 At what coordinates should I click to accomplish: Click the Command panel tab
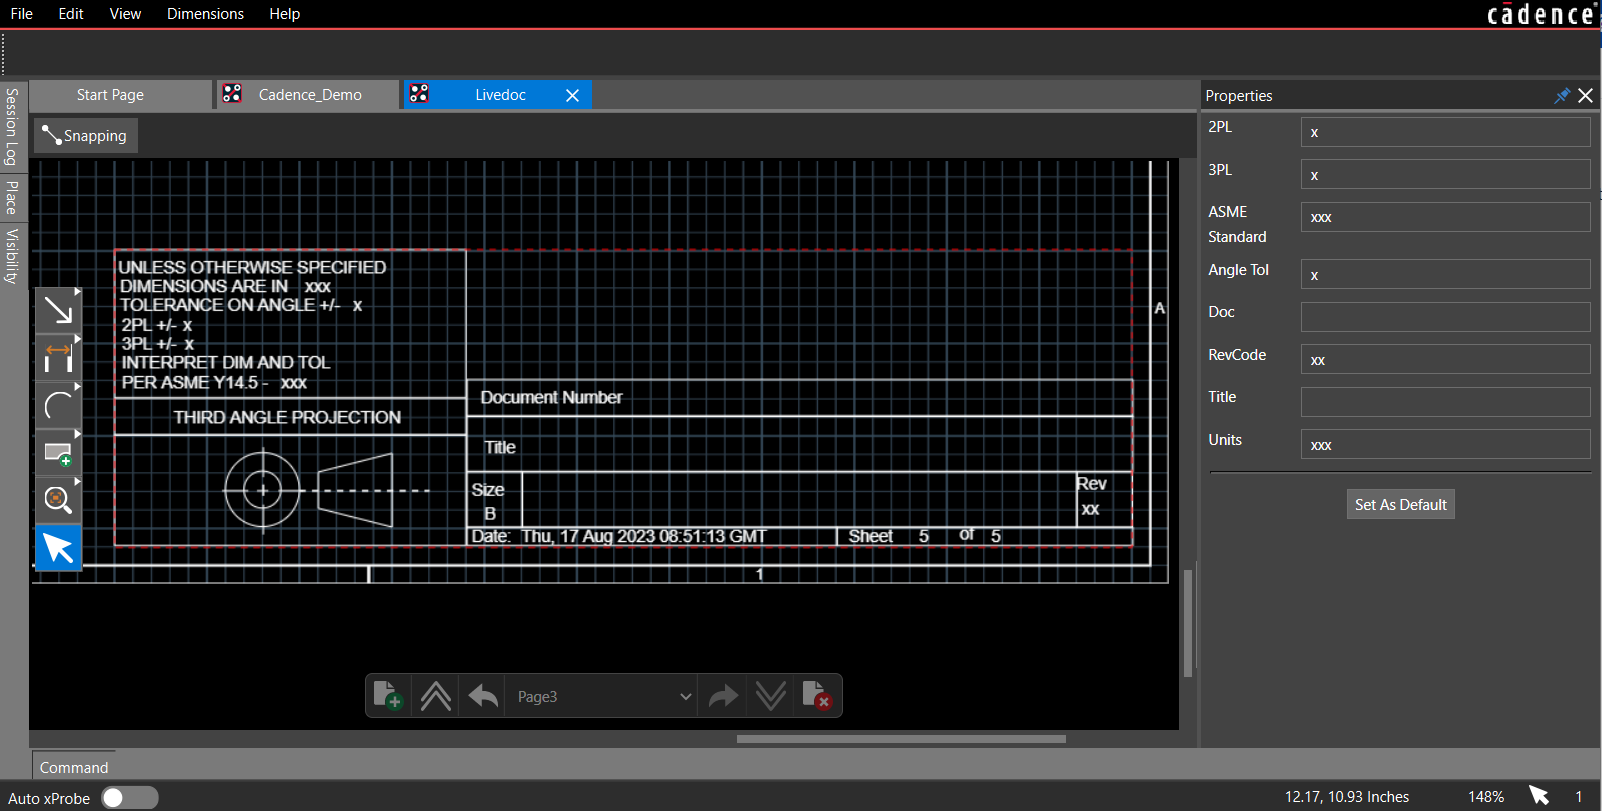[x=74, y=767]
